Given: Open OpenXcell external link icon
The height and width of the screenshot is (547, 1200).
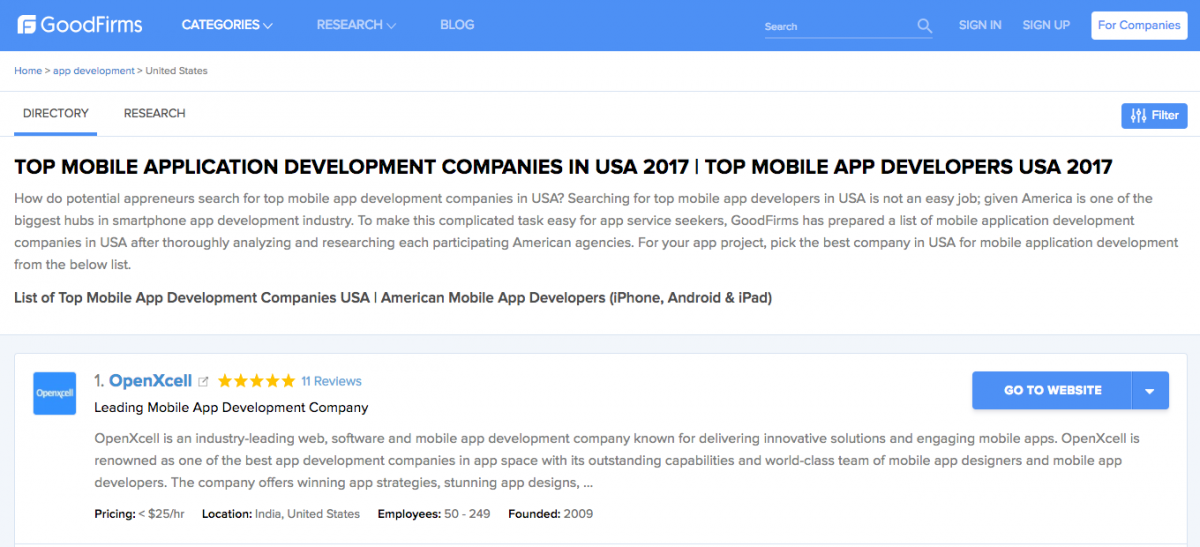Looking at the screenshot, I should [x=204, y=381].
